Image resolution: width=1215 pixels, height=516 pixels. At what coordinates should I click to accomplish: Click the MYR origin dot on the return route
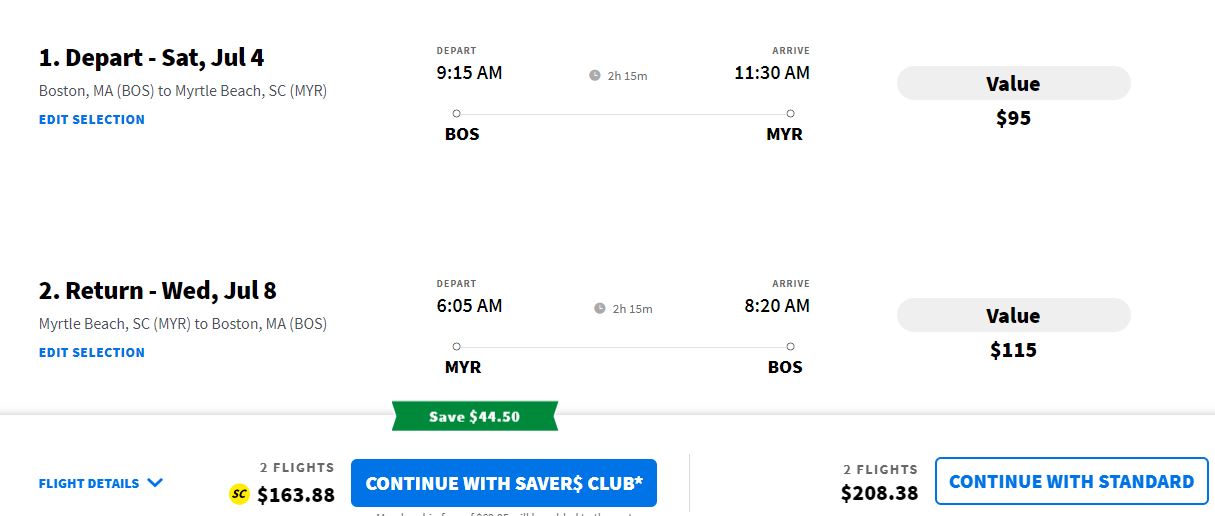[x=456, y=347]
